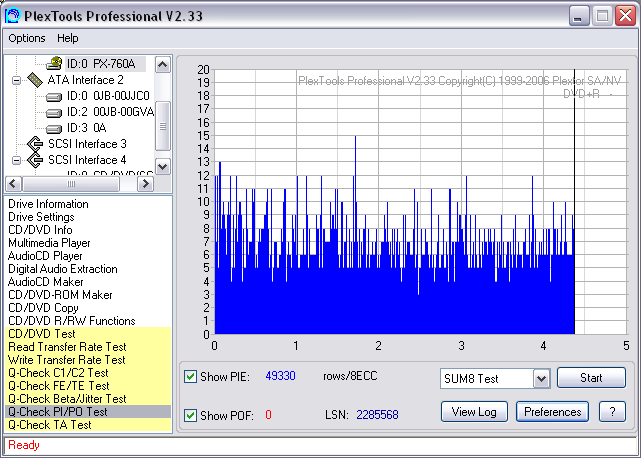This screenshot has height=458, width=641.
Task: Open AudioCD Player
Action: pos(45,256)
